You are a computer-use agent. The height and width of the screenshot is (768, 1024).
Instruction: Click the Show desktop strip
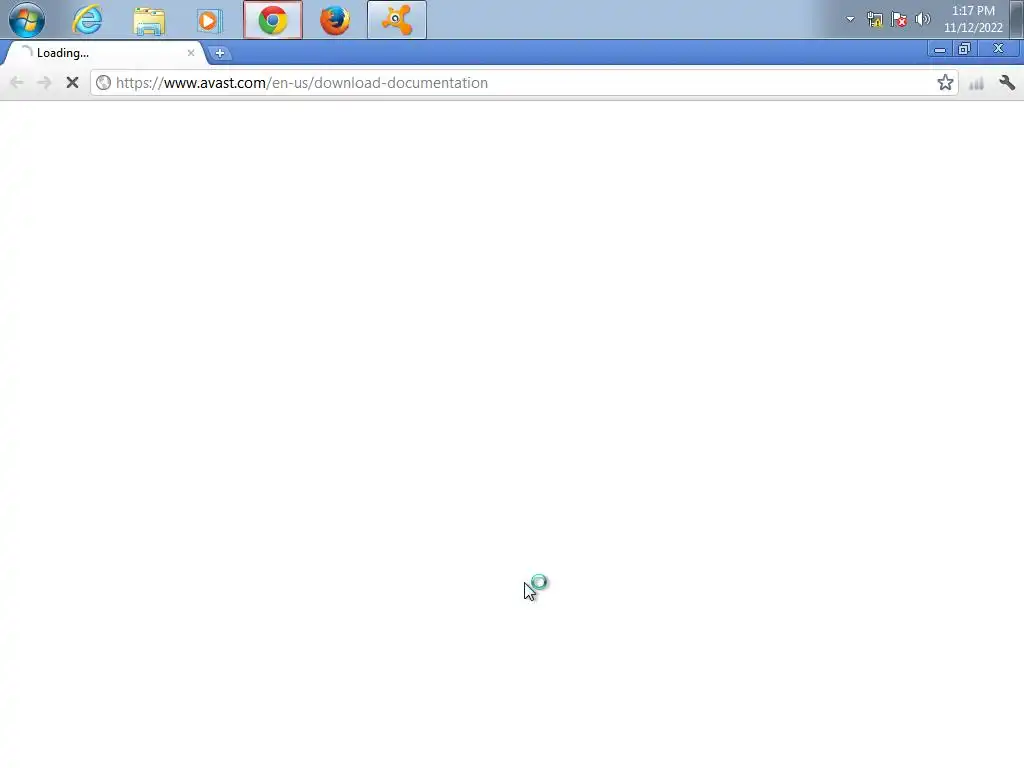pyautogui.click(x=1017, y=20)
